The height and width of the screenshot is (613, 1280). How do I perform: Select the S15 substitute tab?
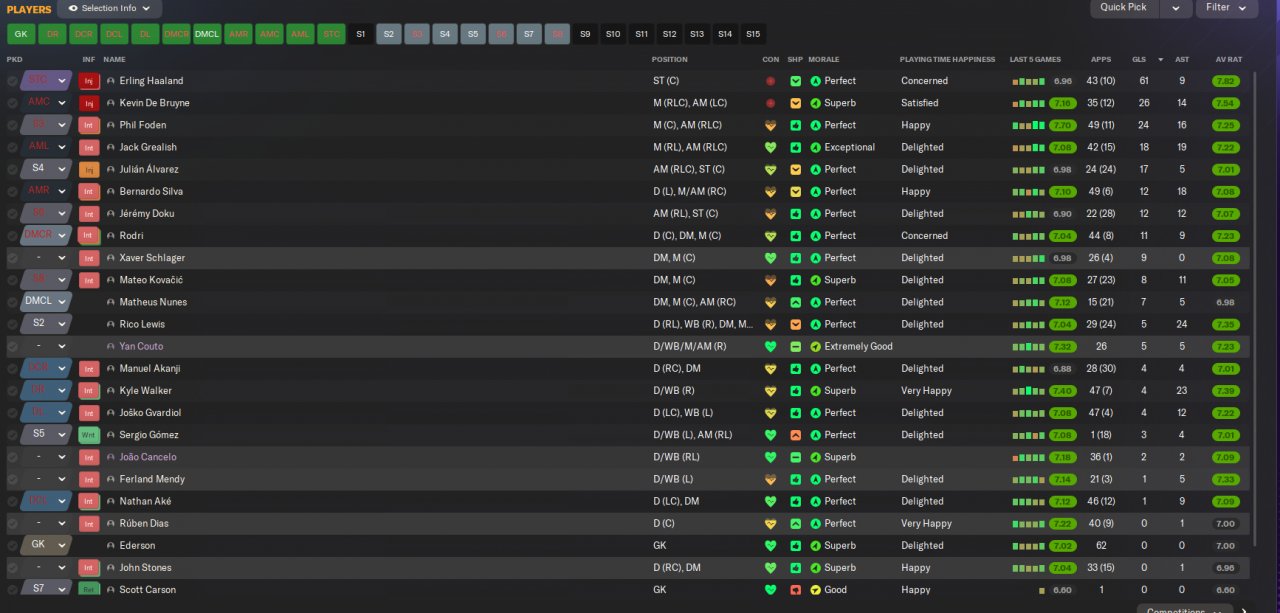pyautogui.click(x=753, y=34)
